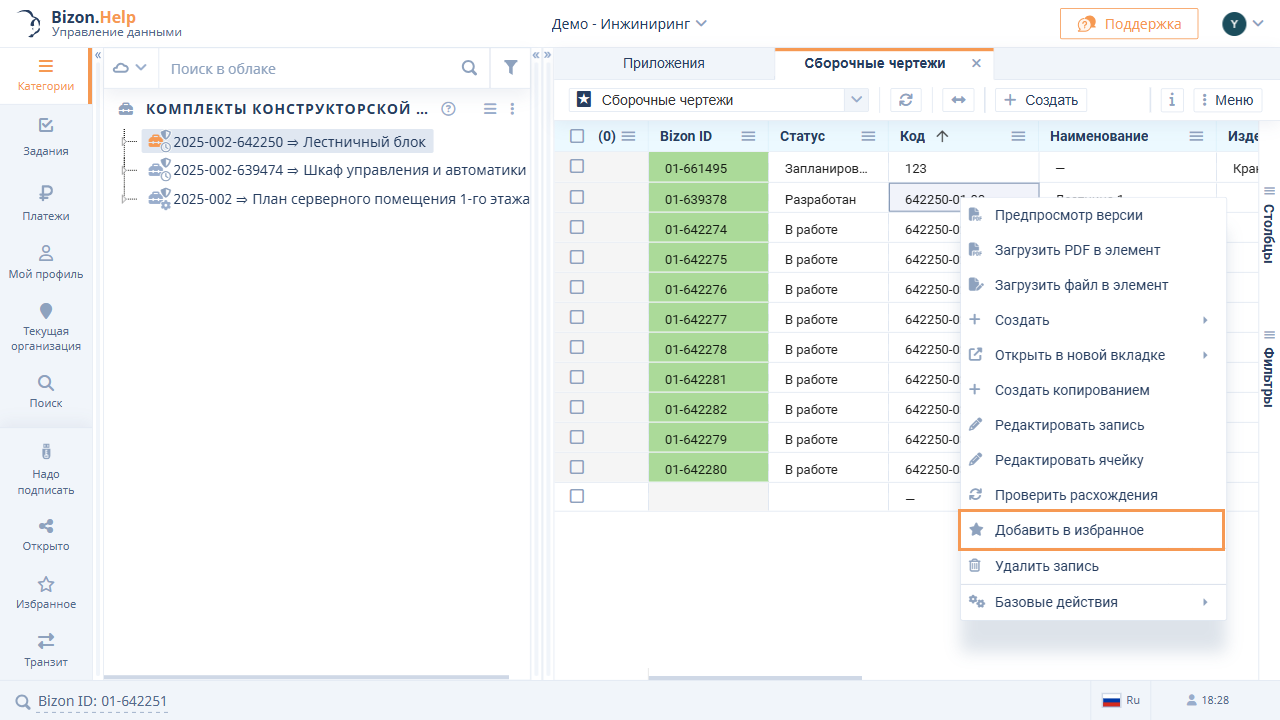Click the Поиск в облаке search field
This screenshot has height=720, width=1280.
[x=310, y=69]
